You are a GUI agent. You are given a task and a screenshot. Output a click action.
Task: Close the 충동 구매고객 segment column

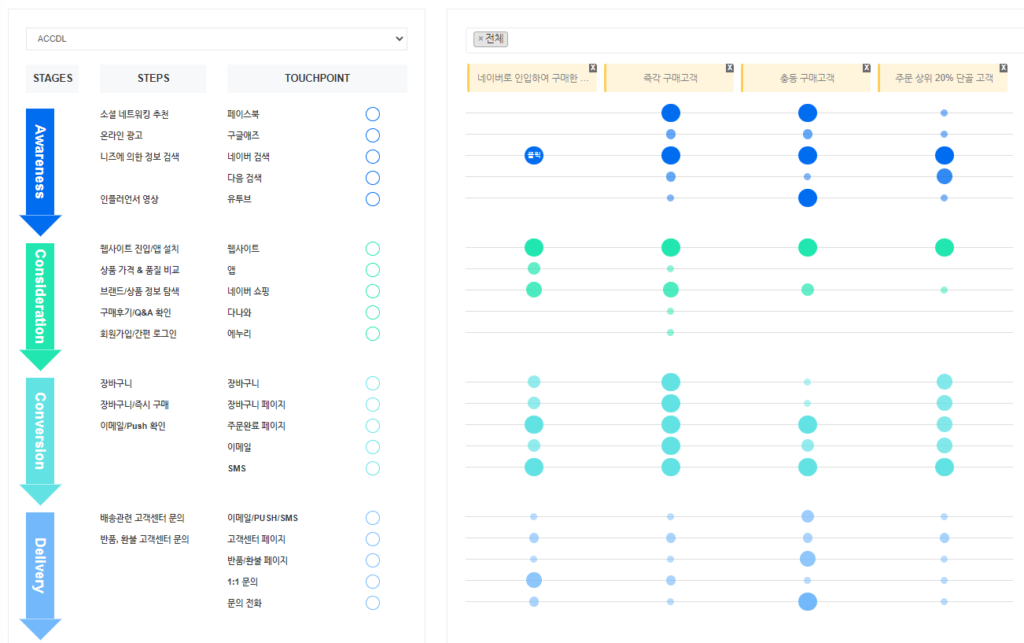[866, 68]
